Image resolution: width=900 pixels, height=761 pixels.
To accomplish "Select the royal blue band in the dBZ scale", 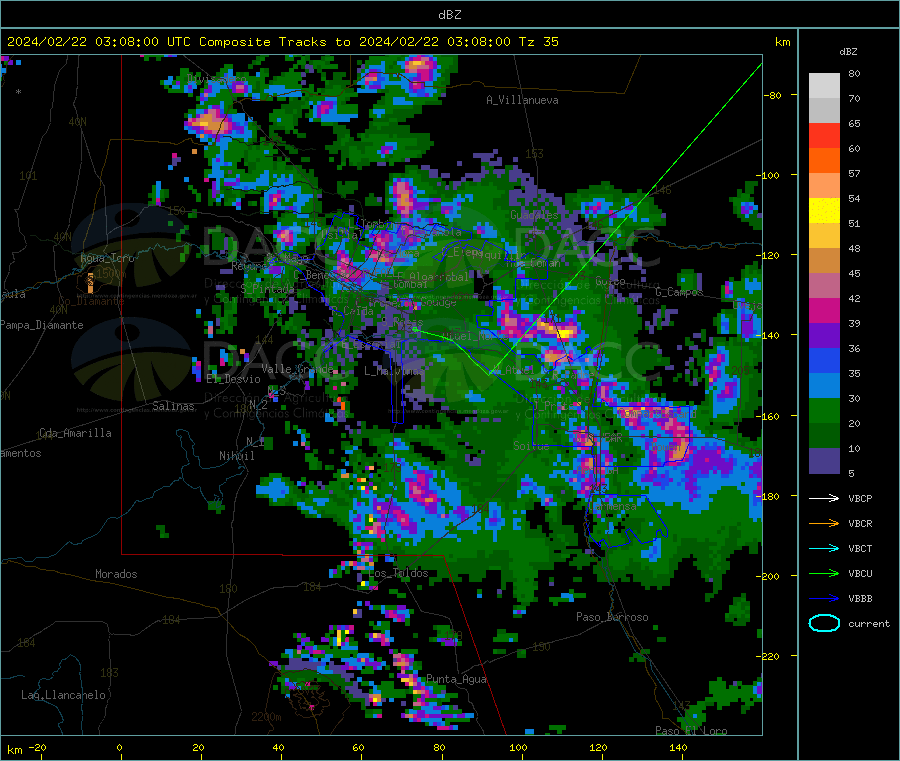I will pos(824,360).
